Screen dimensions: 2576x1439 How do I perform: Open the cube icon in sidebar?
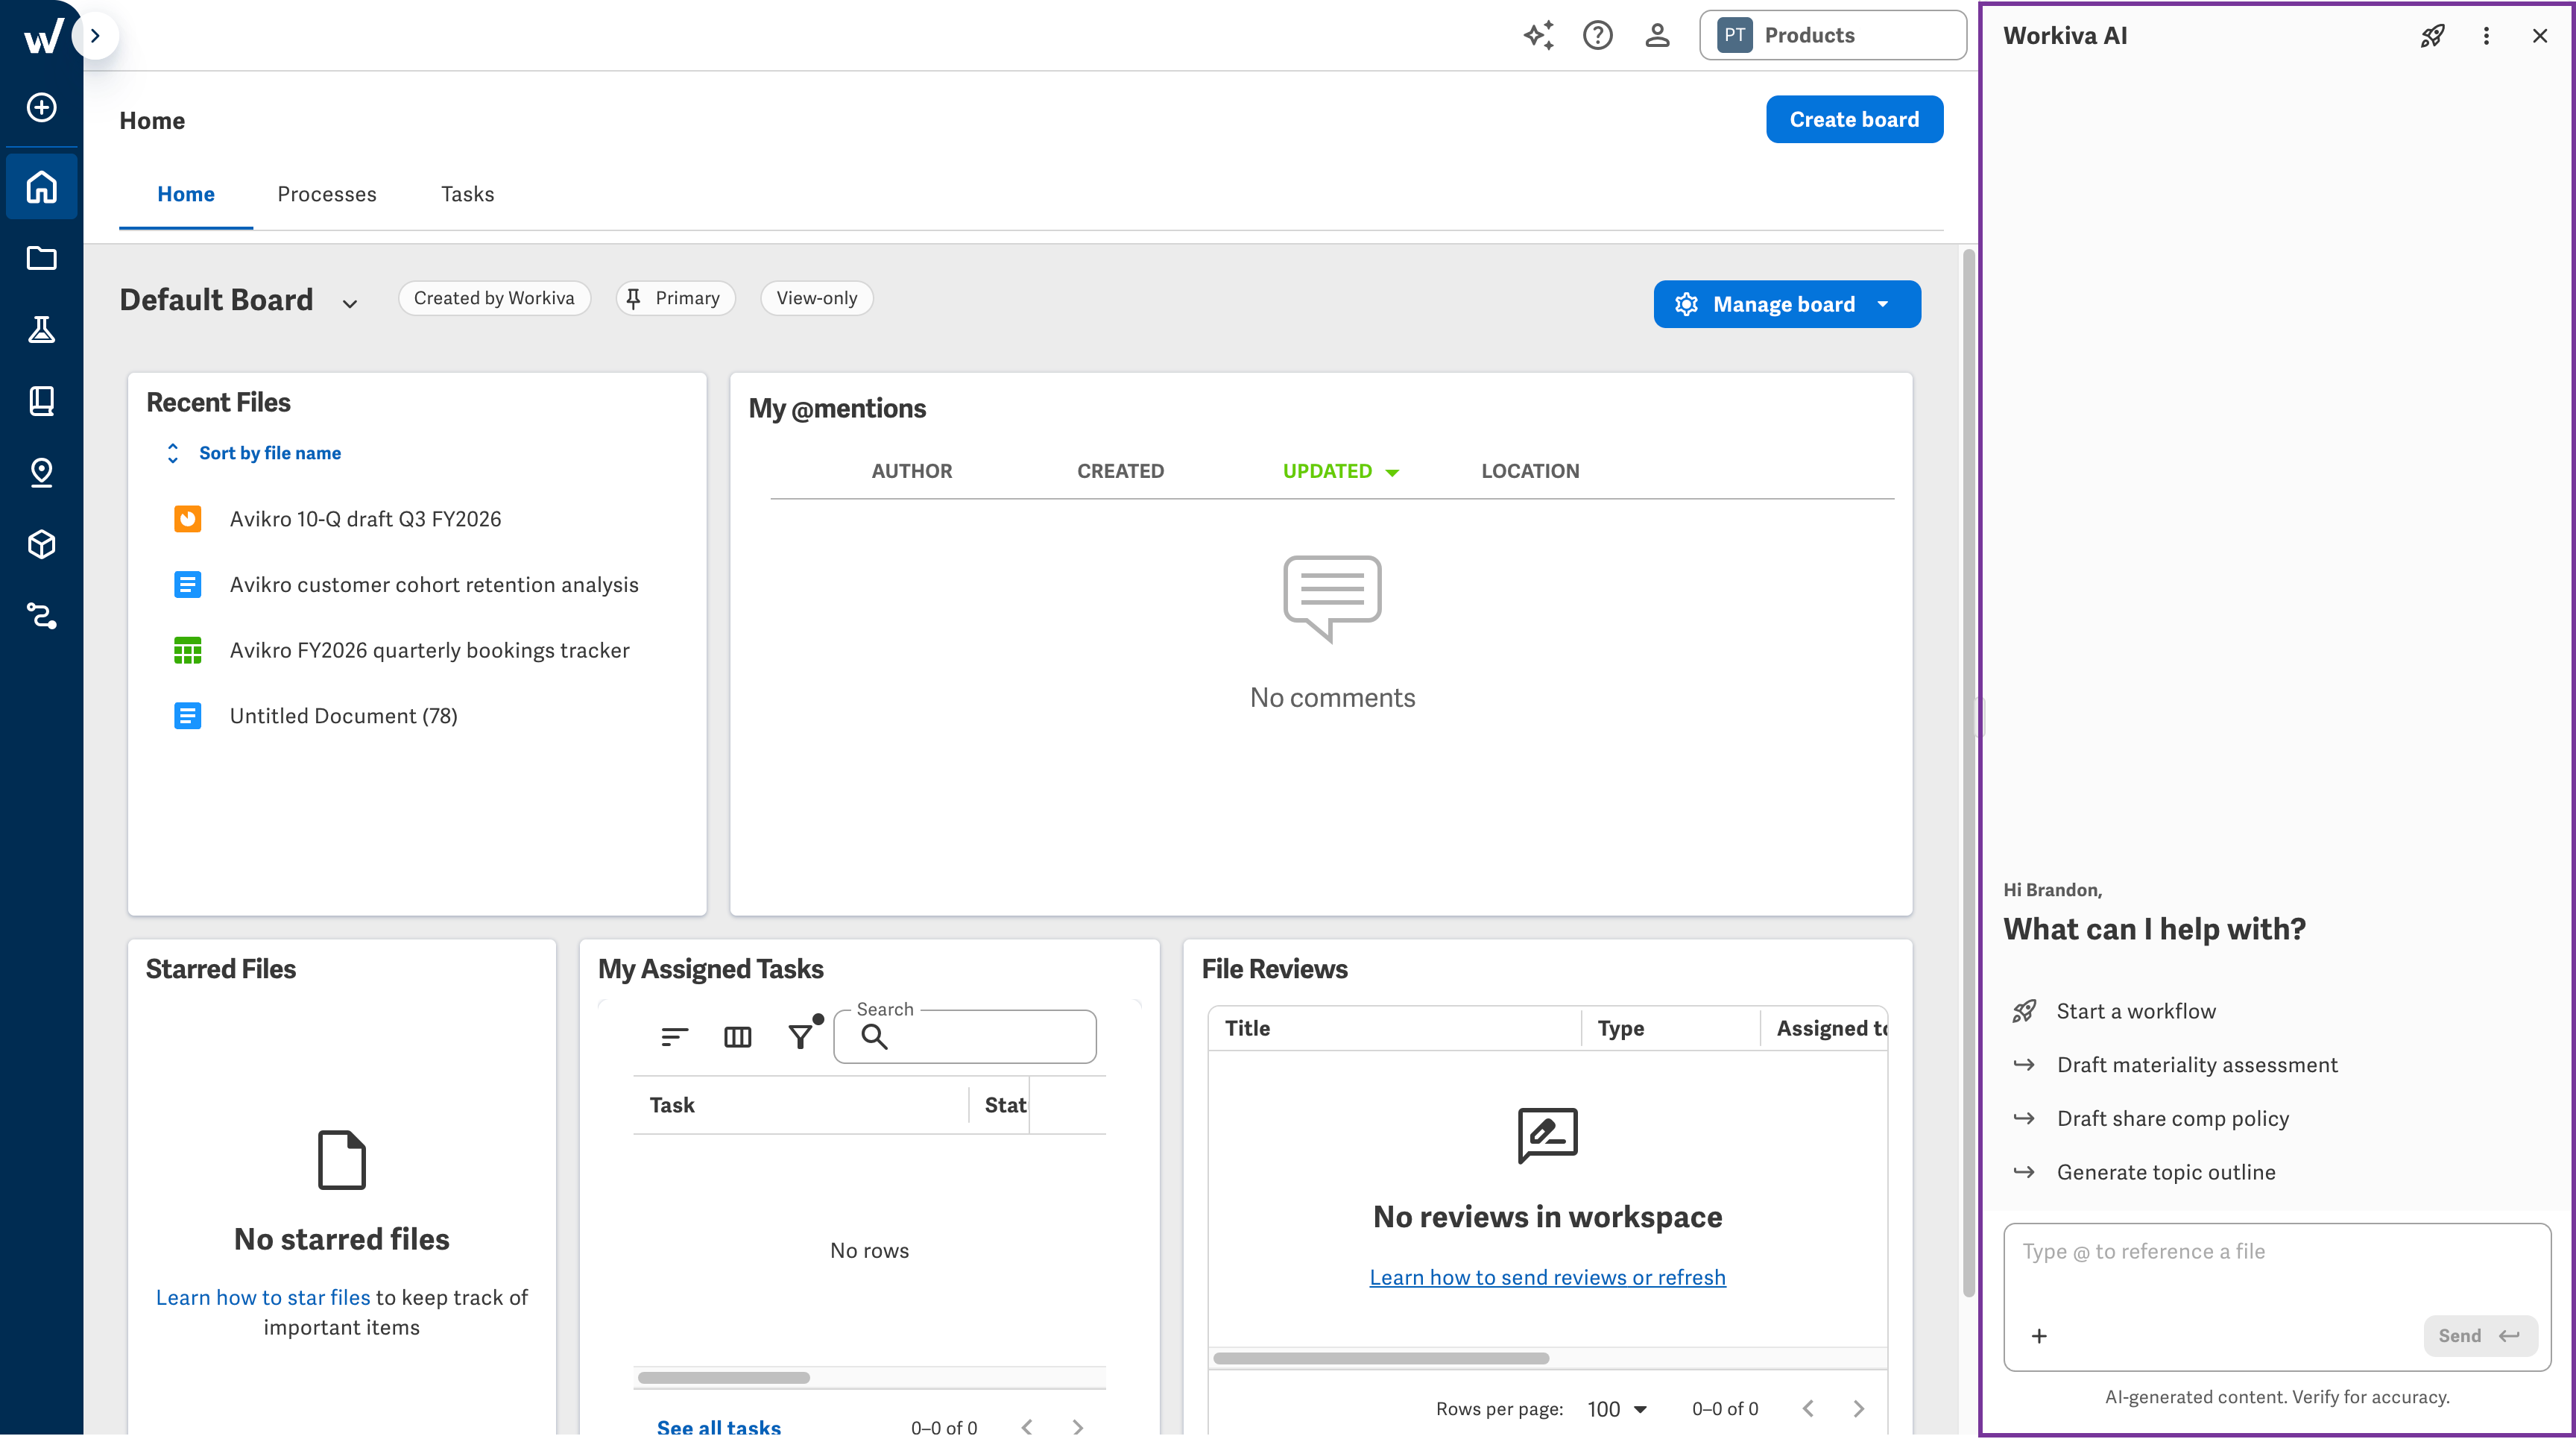(x=42, y=544)
